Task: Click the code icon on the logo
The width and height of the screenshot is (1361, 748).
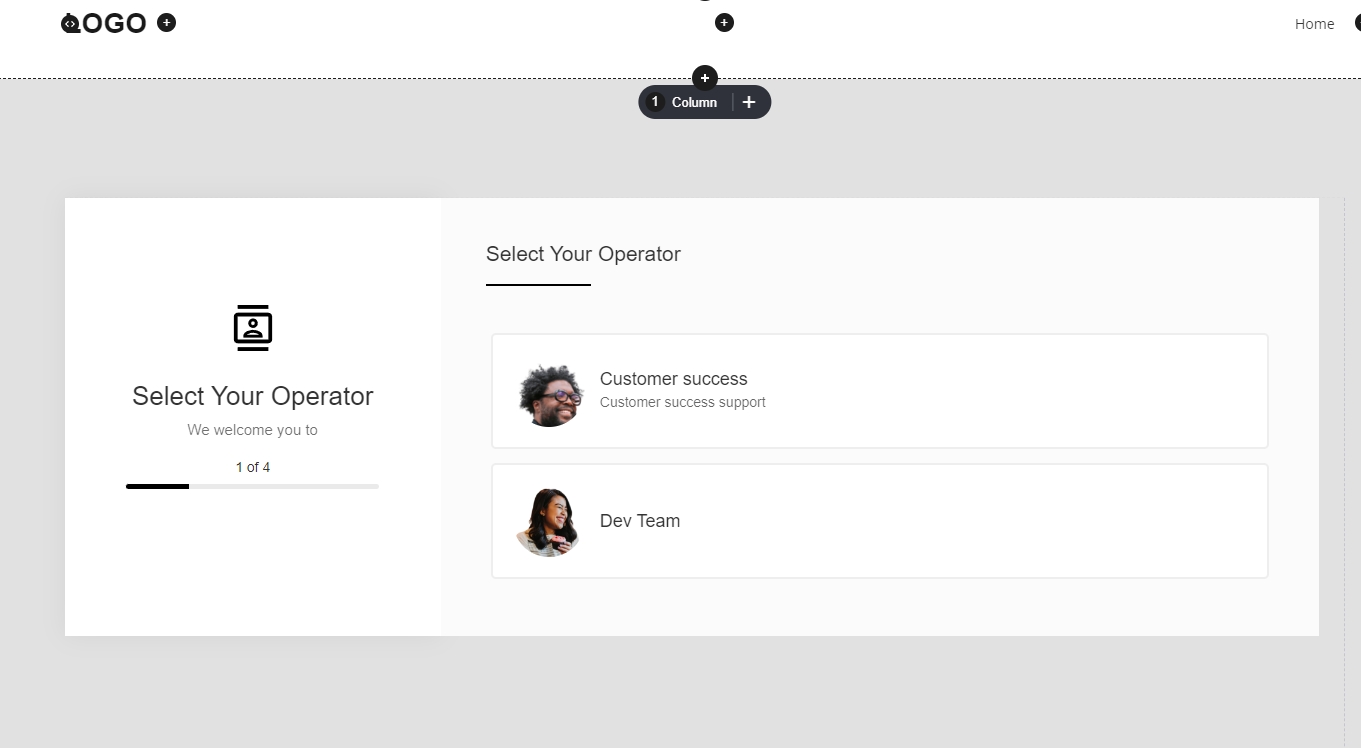Action: click(x=69, y=23)
